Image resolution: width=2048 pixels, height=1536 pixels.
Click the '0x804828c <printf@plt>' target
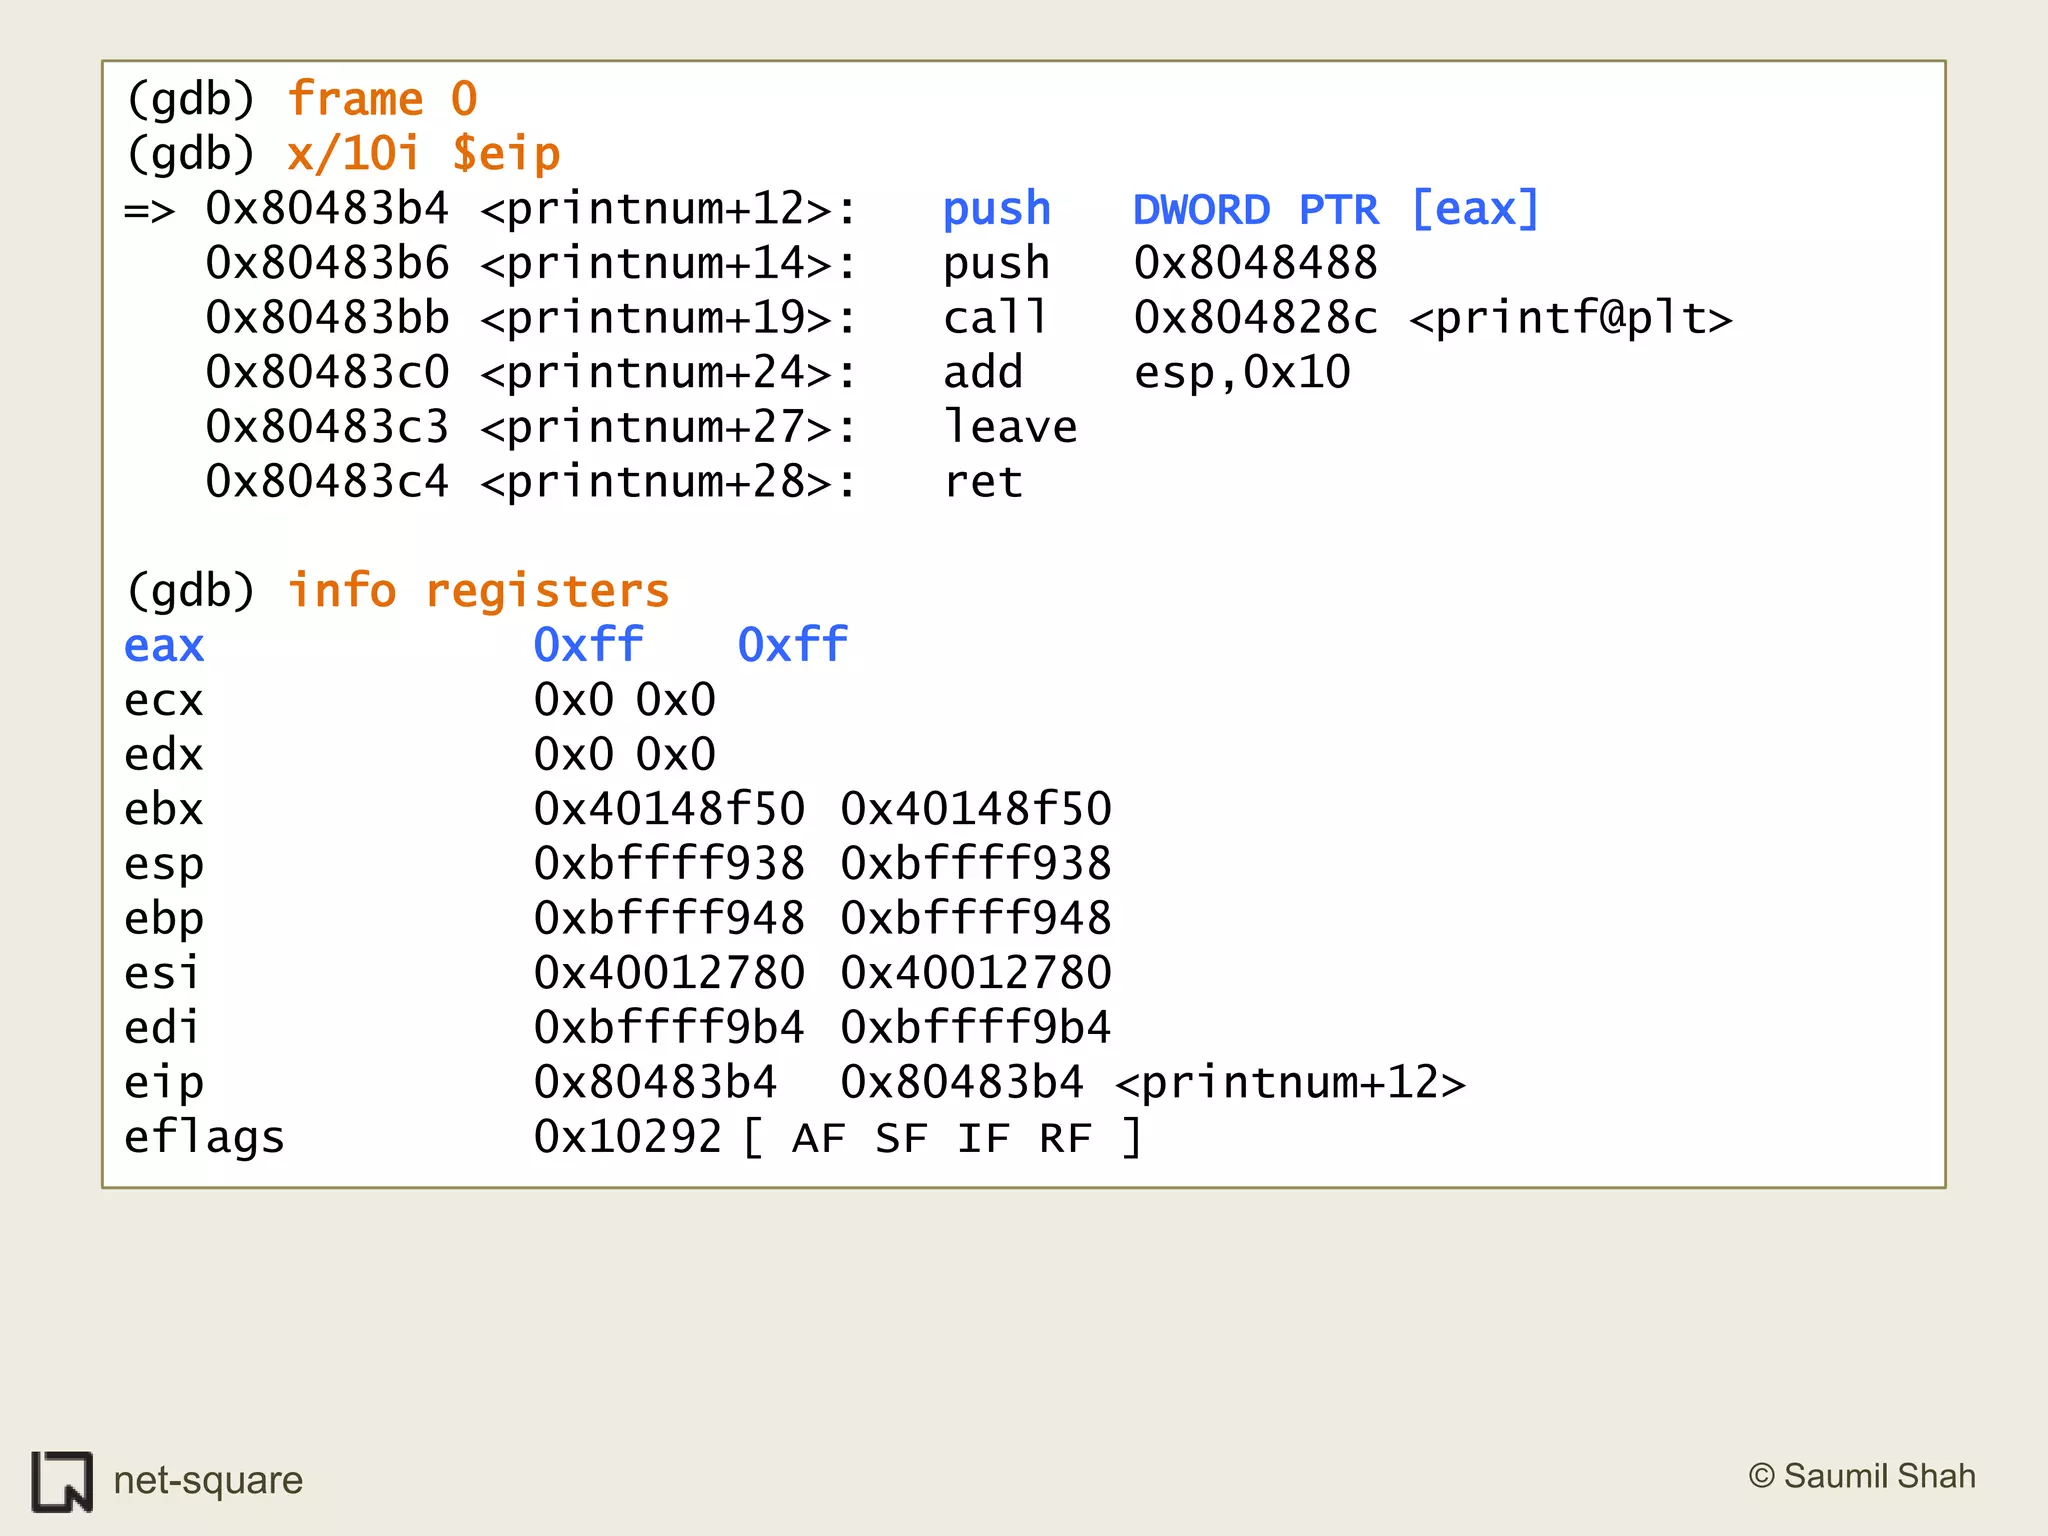point(1433,318)
